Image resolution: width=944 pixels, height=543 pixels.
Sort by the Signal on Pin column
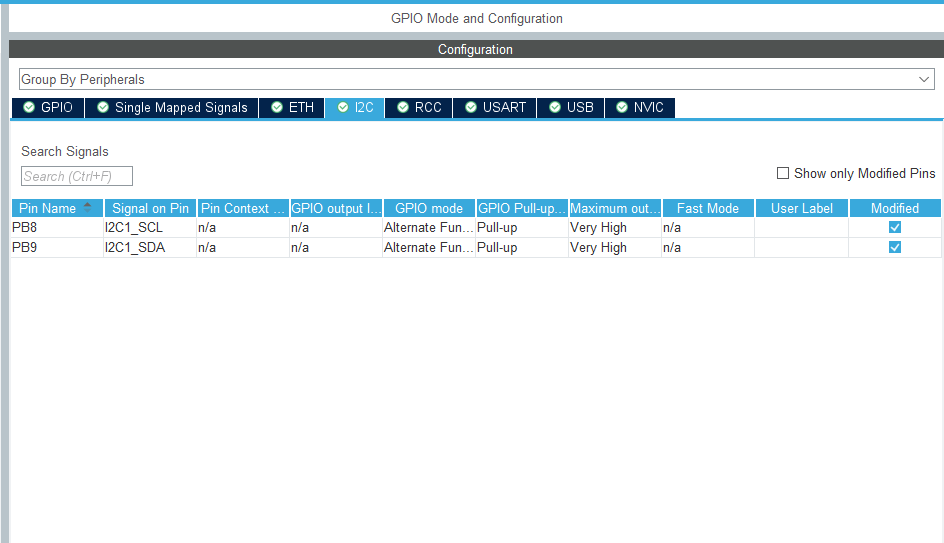[x=151, y=208]
